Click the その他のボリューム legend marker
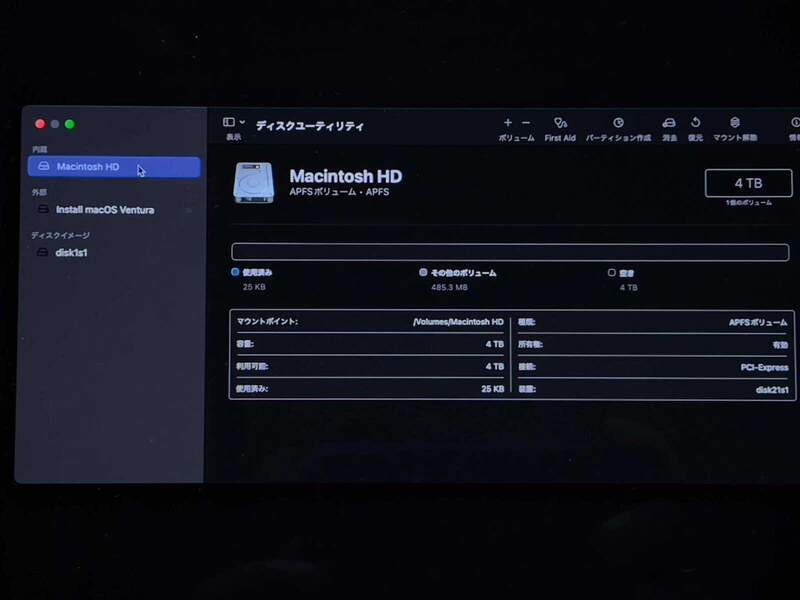 coord(423,272)
